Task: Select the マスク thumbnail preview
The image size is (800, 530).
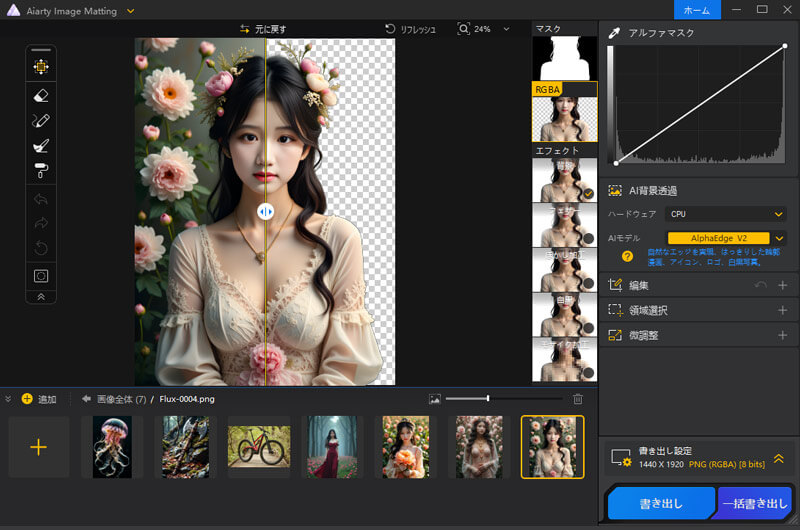Action: click(x=564, y=58)
